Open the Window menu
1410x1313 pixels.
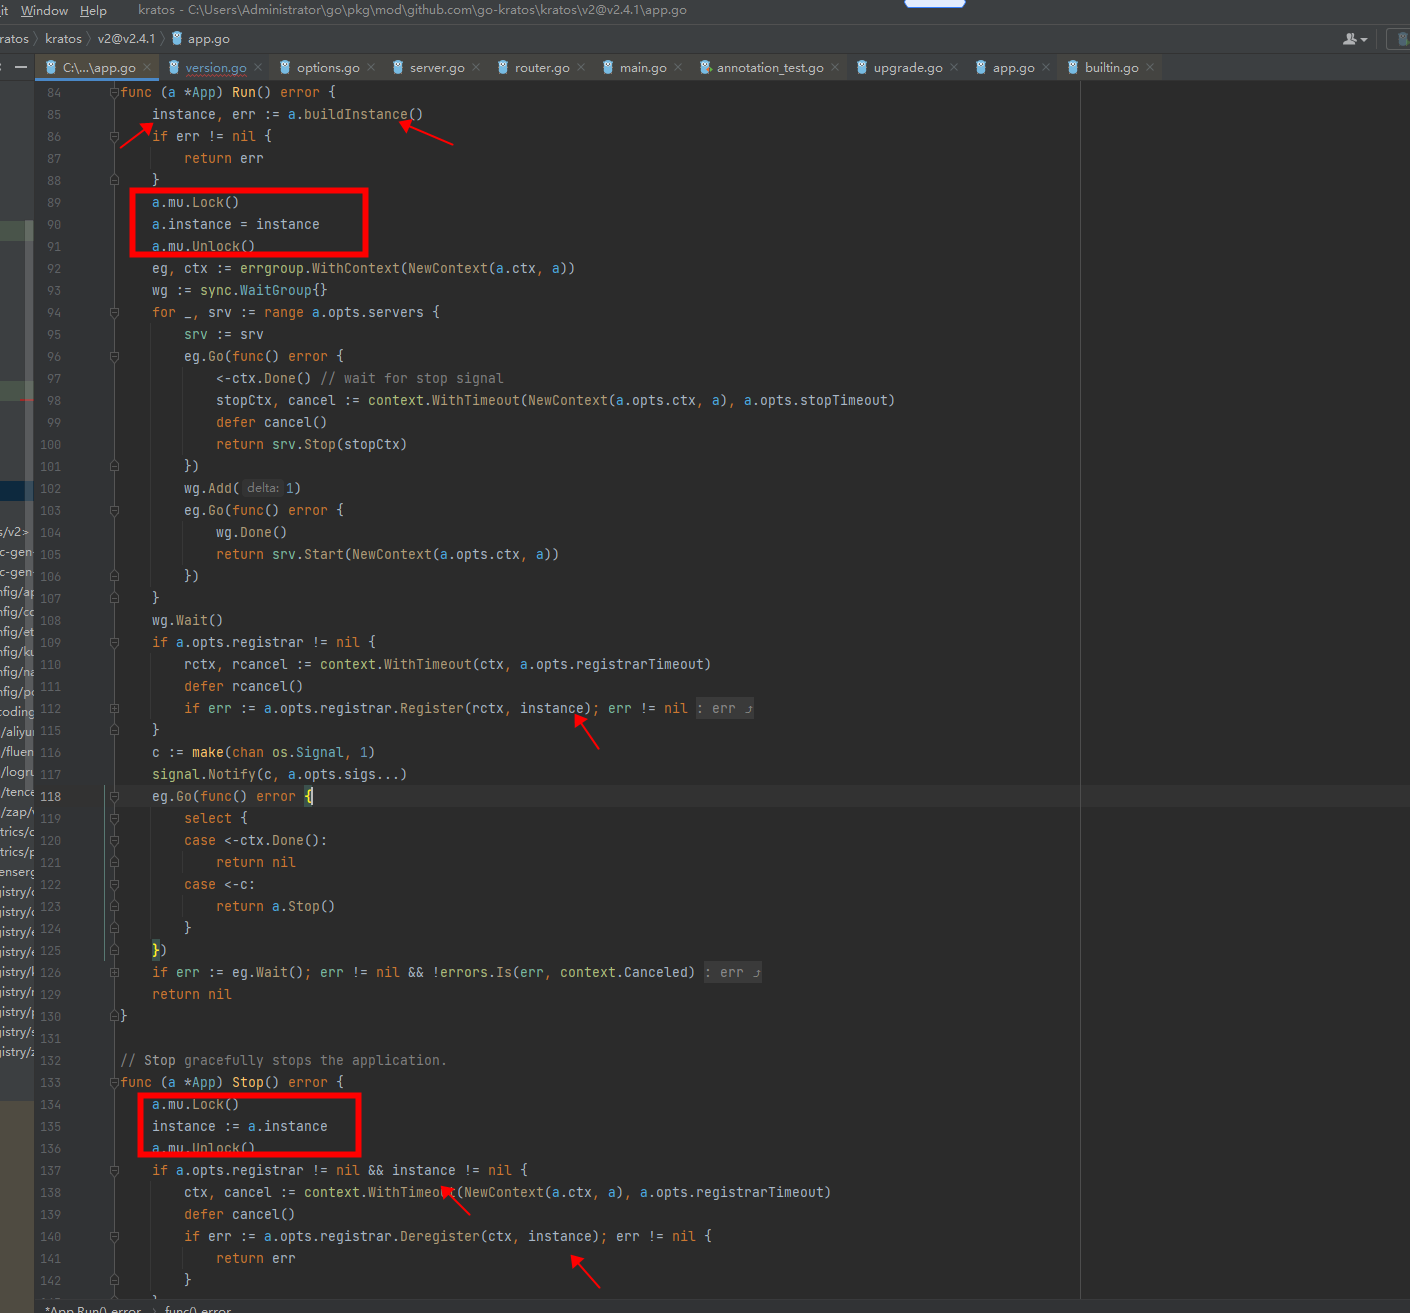[44, 10]
